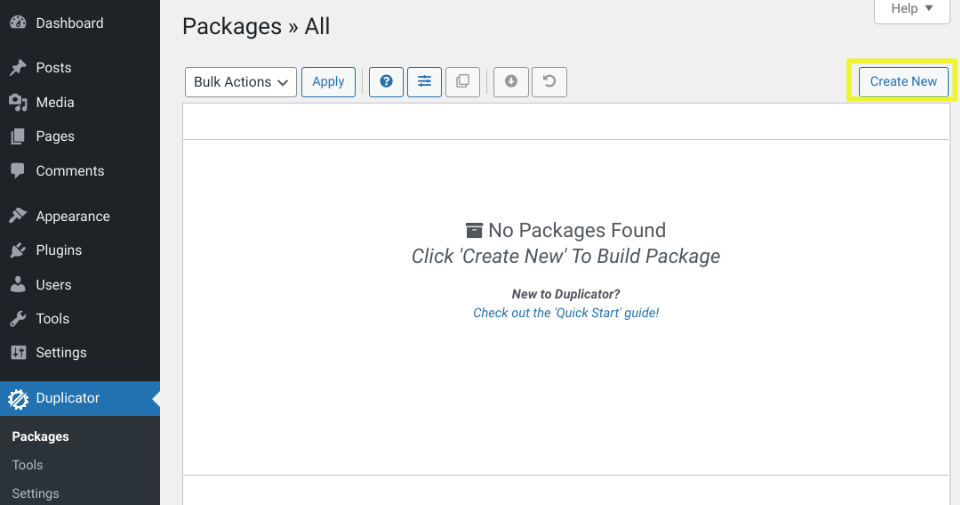Viewport: 960px width, 505px height.
Task: Open Dashboard from the sidebar
Action: [68, 22]
